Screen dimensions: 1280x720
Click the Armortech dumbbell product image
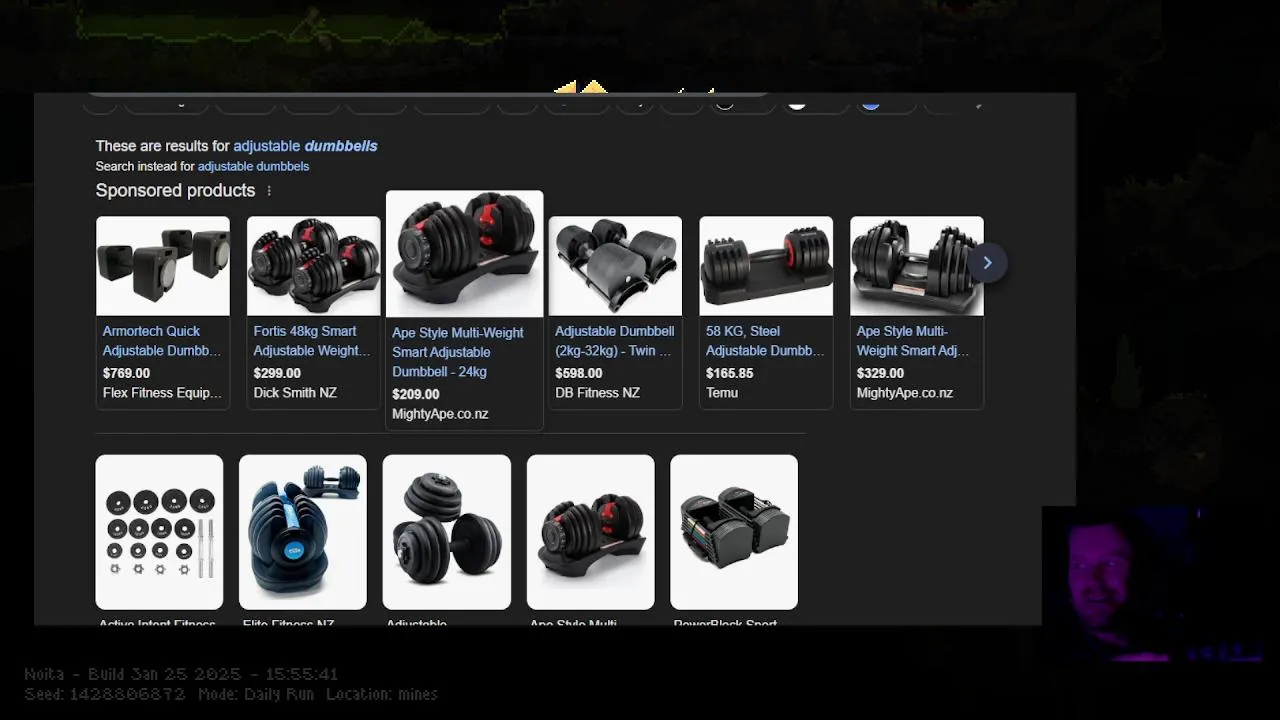[x=163, y=266]
